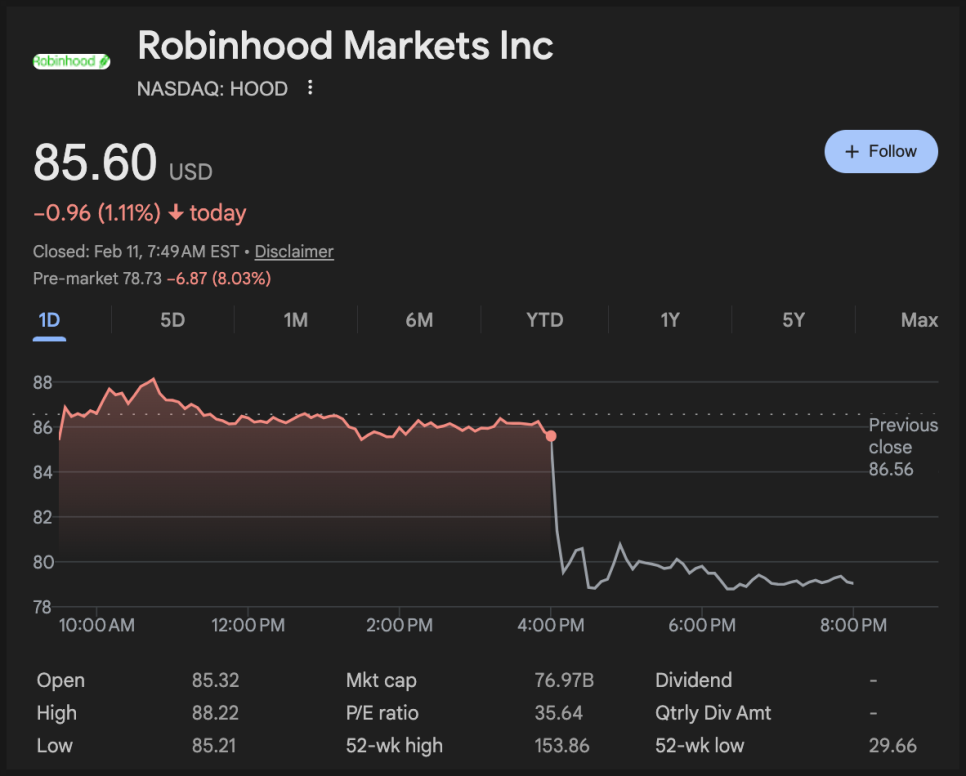The image size is (966, 776).
Task: Open the Disclaimer link
Action: 294,252
